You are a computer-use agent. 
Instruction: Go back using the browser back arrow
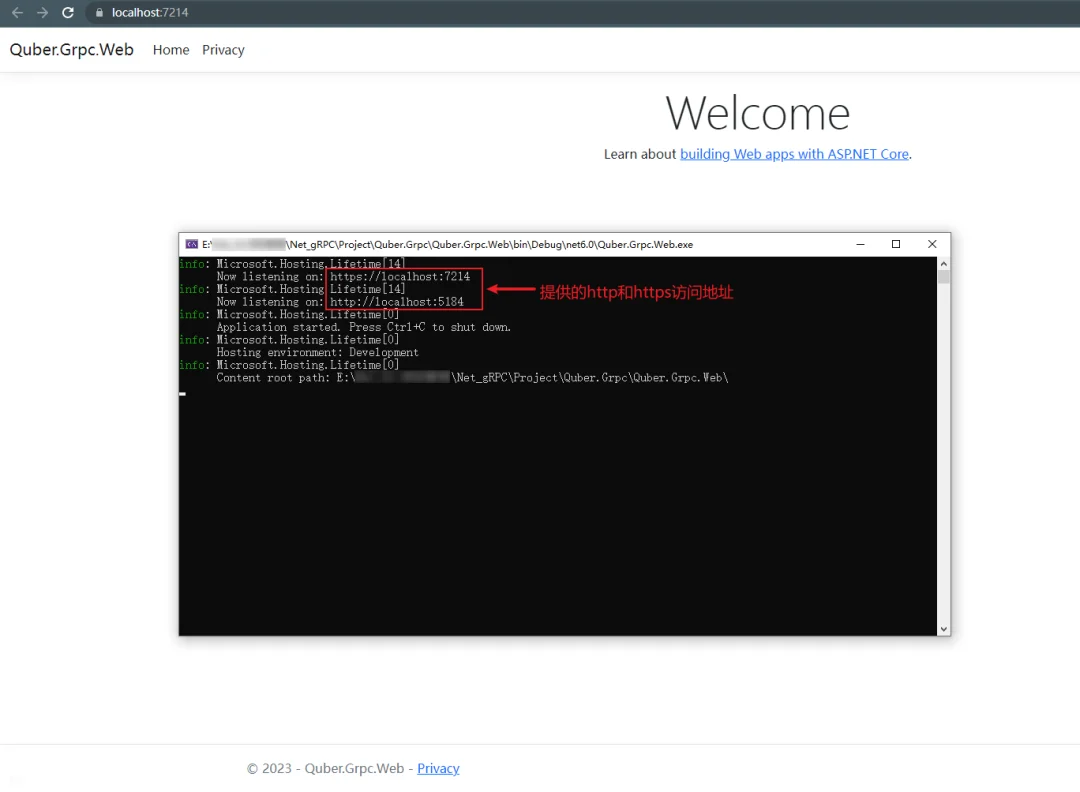coord(17,12)
